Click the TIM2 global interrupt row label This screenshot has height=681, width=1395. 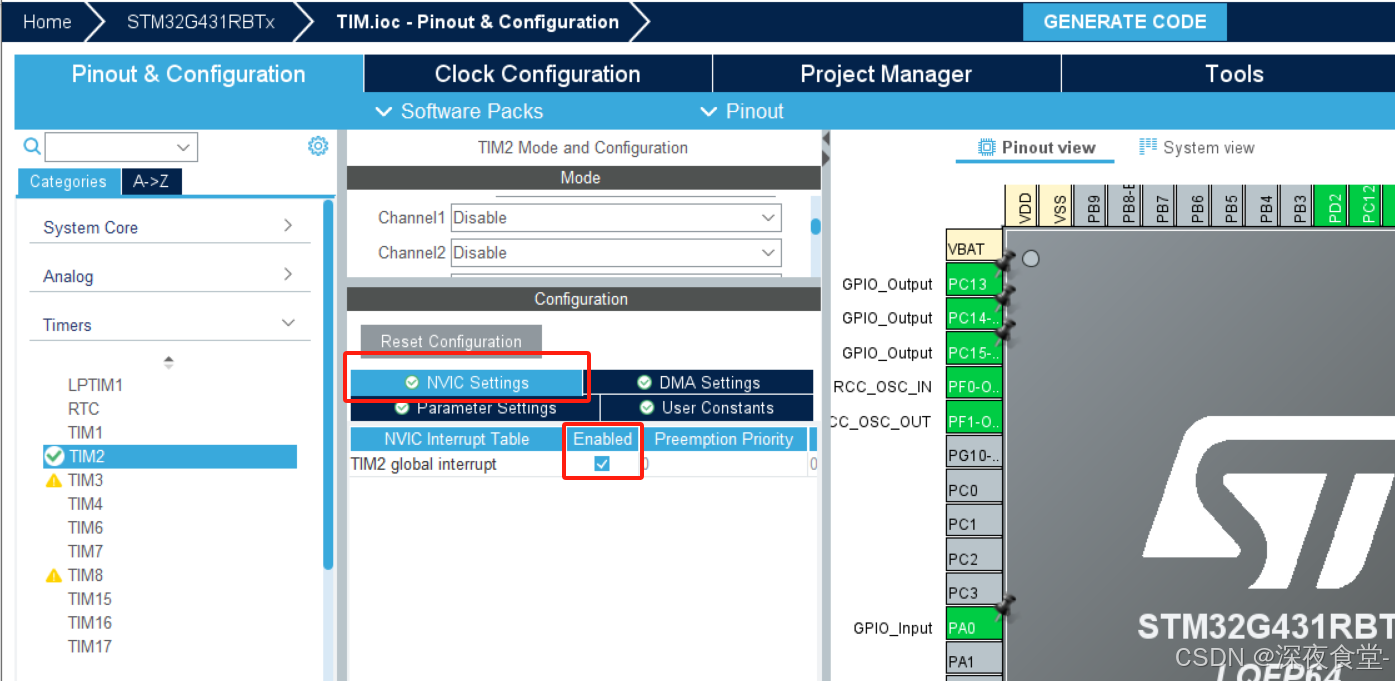click(423, 464)
